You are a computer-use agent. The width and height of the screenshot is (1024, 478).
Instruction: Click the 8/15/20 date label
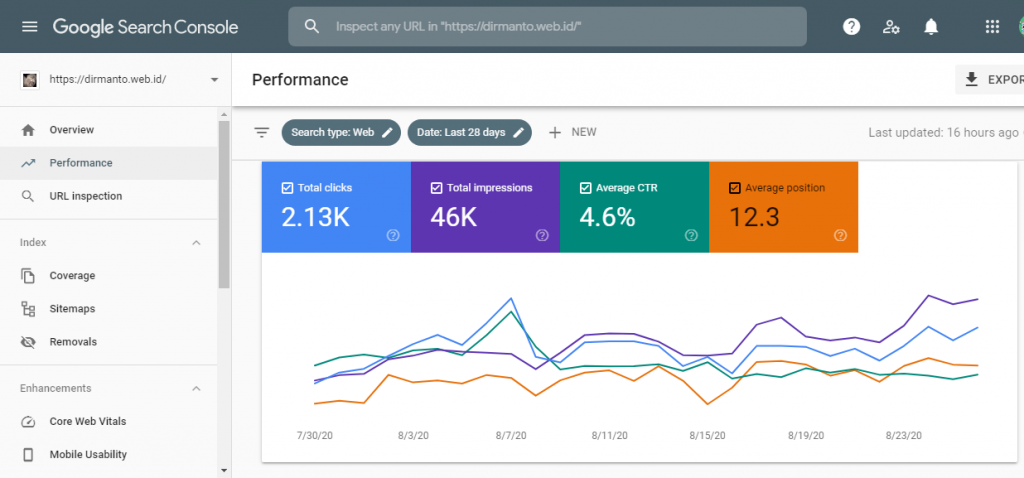coord(707,436)
